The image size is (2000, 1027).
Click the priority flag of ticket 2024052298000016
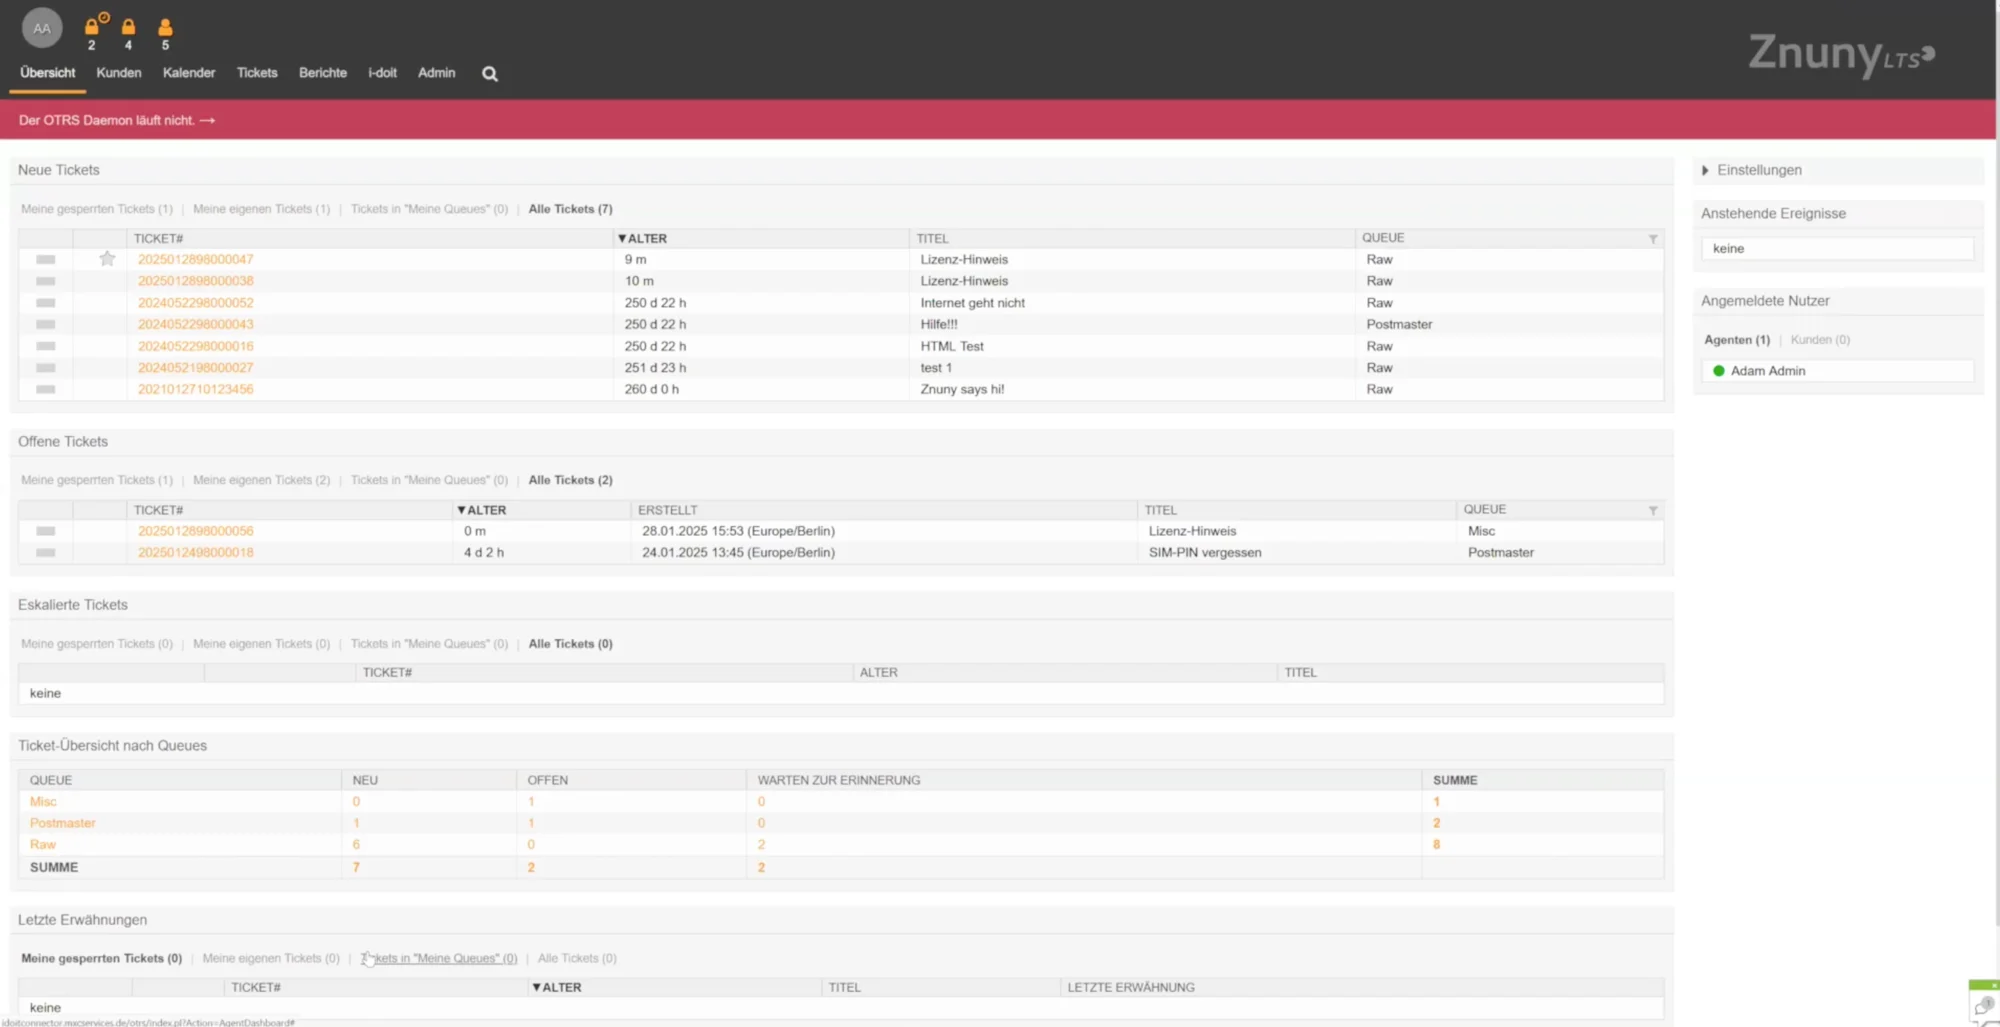click(x=46, y=346)
